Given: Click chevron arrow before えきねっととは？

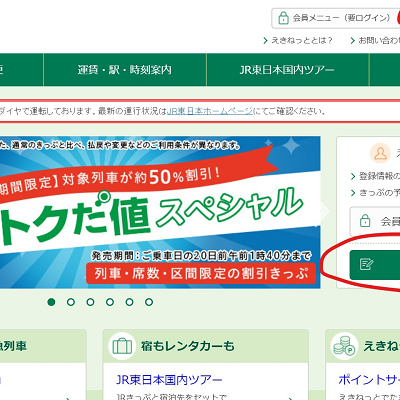Looking at the screenshot, I should coord(265,41).
